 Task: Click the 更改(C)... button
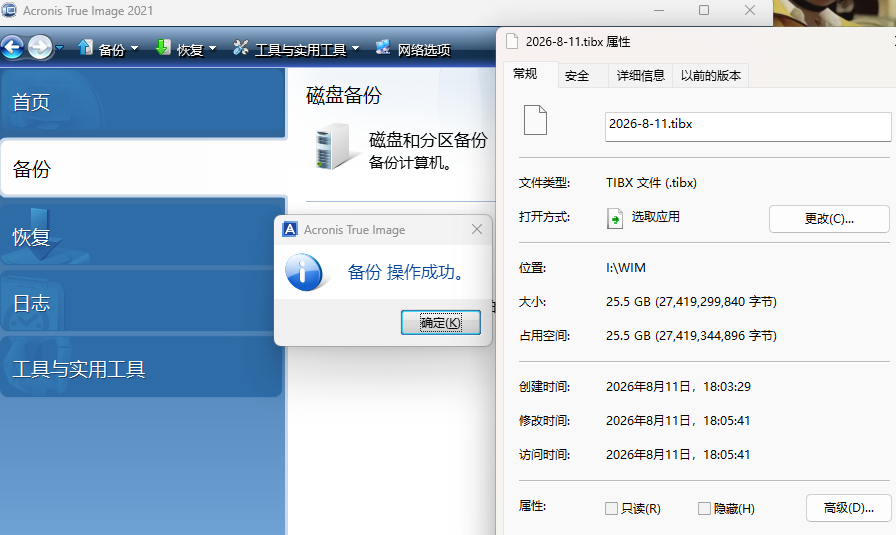pos(829,219)
